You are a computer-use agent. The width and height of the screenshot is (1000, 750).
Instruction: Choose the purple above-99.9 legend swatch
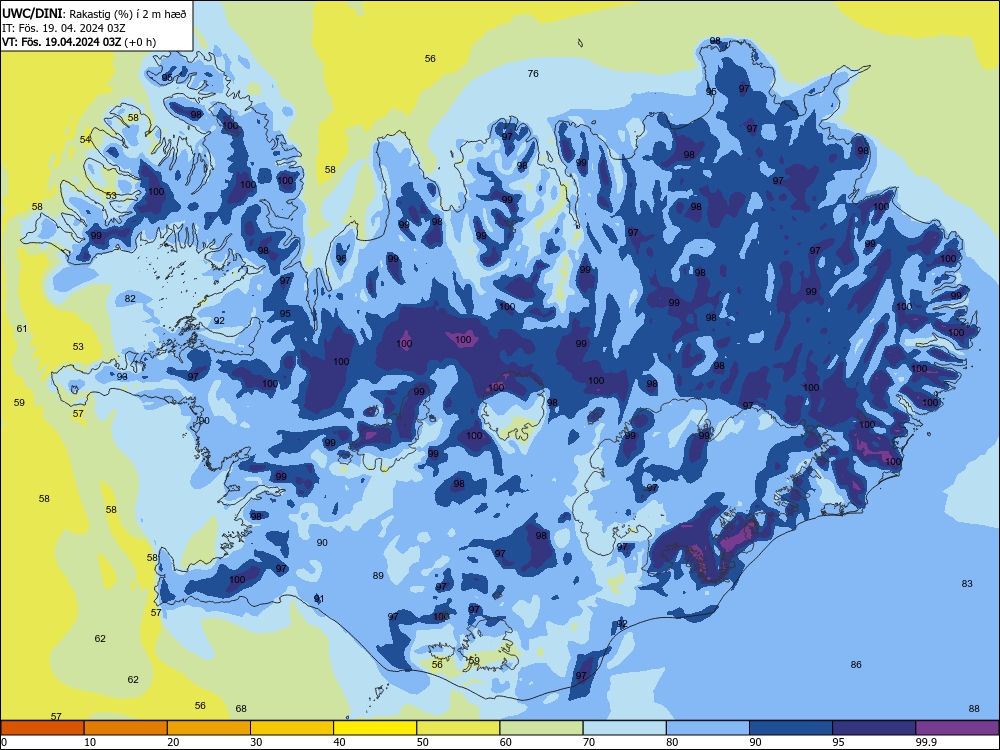point(957,728)
